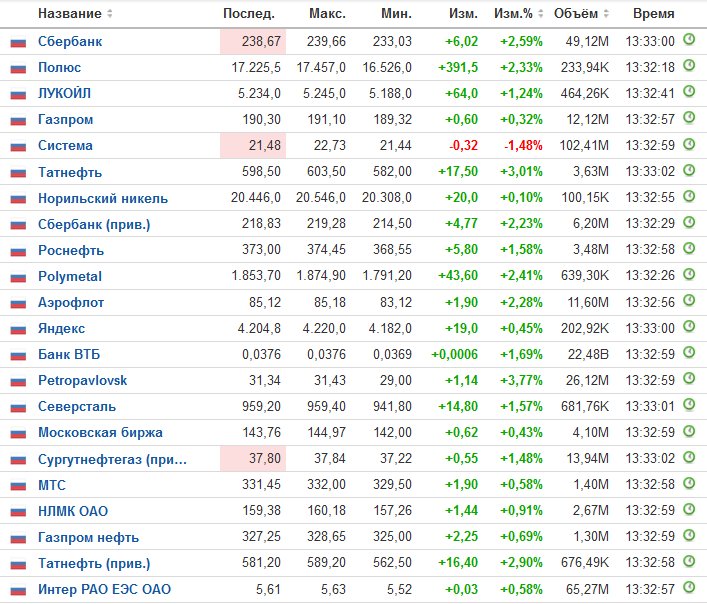Click the Послед. column header
707x604 pixels.
coord(249,14)
